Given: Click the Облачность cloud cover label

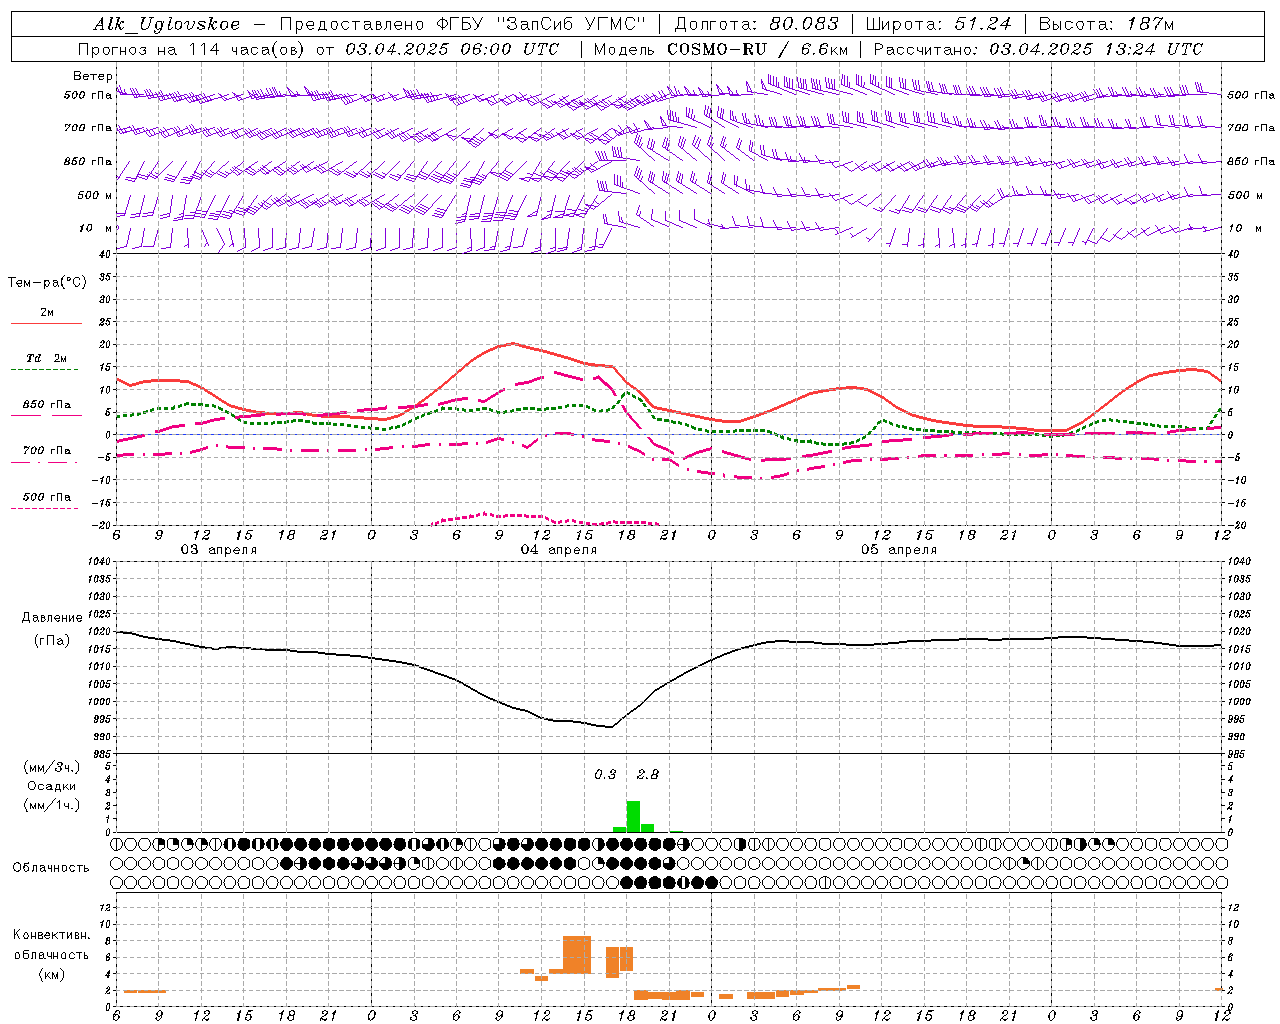Looking at the screenshot, I should point(51,867).
